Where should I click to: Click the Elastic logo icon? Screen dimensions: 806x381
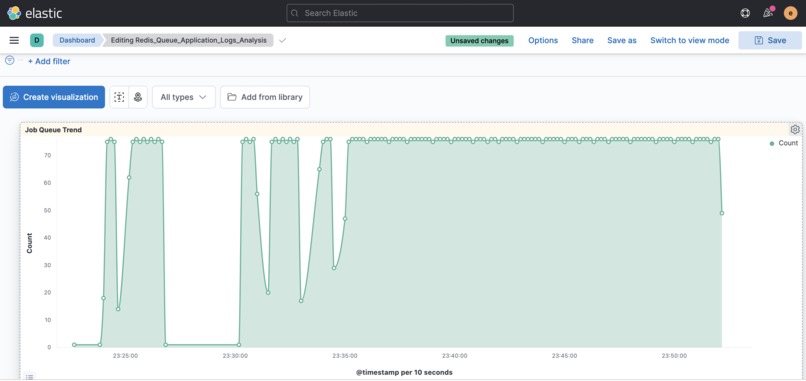(14, 13)
